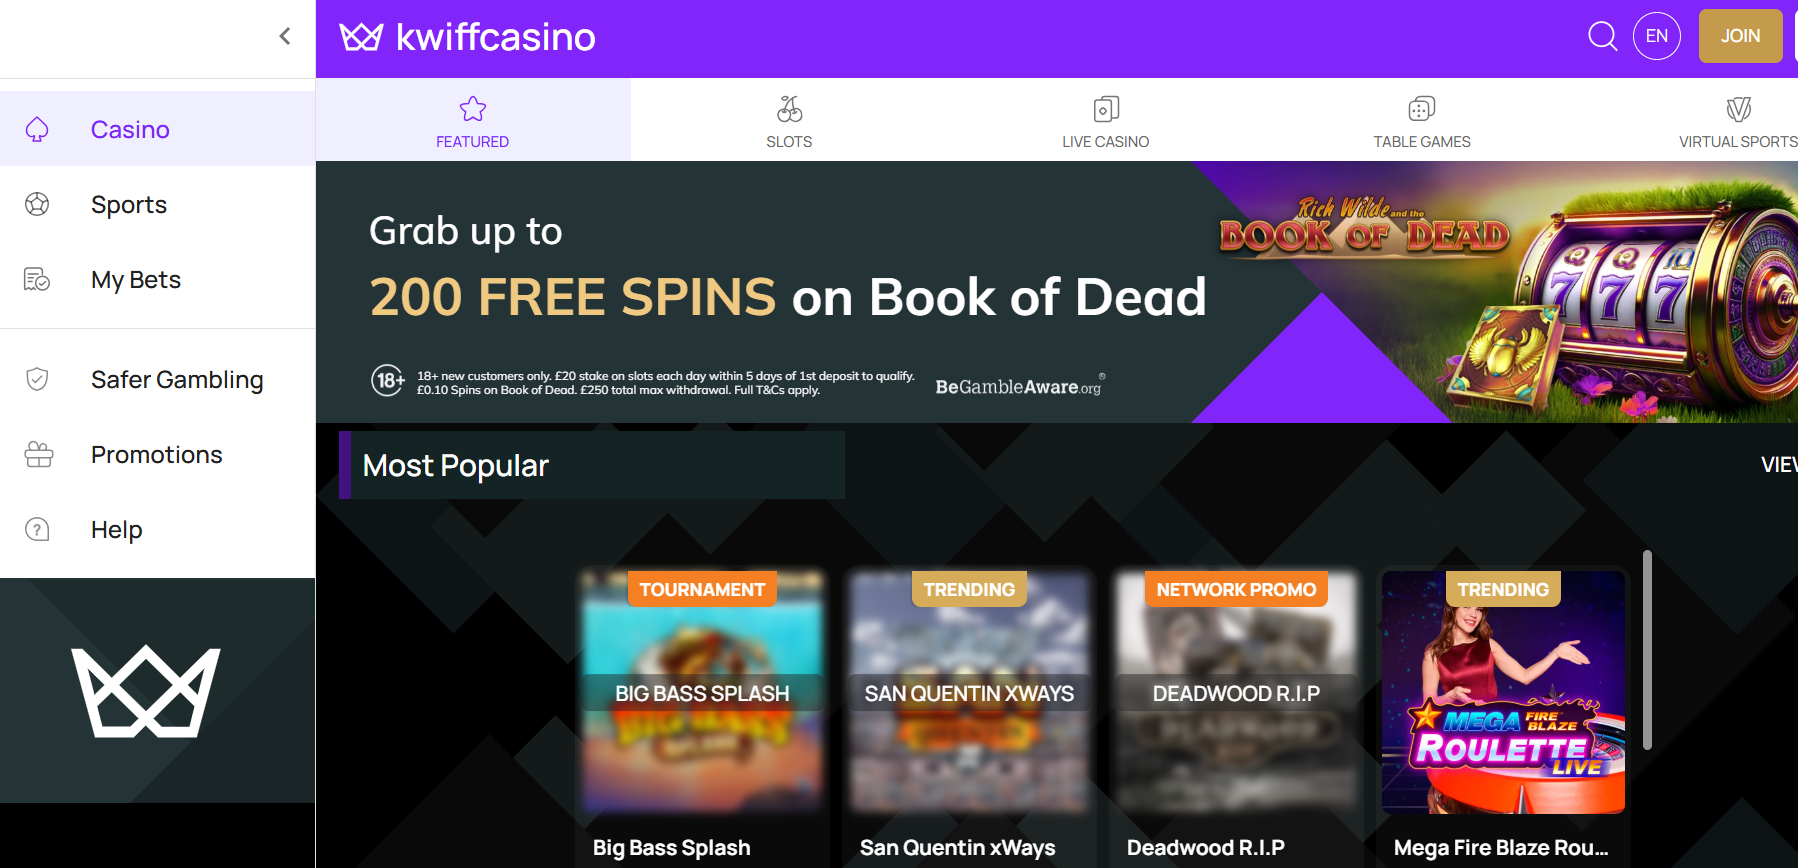Open the EN language selector
The image size is (1798, 868).
pos(1657,36)
